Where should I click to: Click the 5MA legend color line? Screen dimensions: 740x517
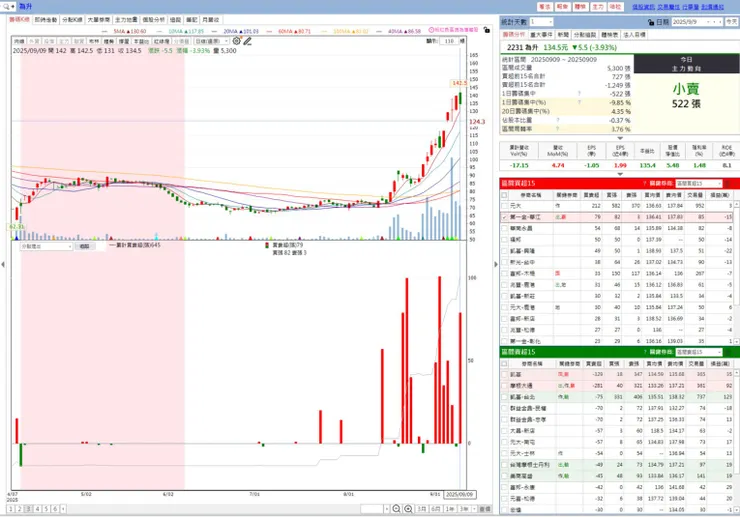point(105,31)
